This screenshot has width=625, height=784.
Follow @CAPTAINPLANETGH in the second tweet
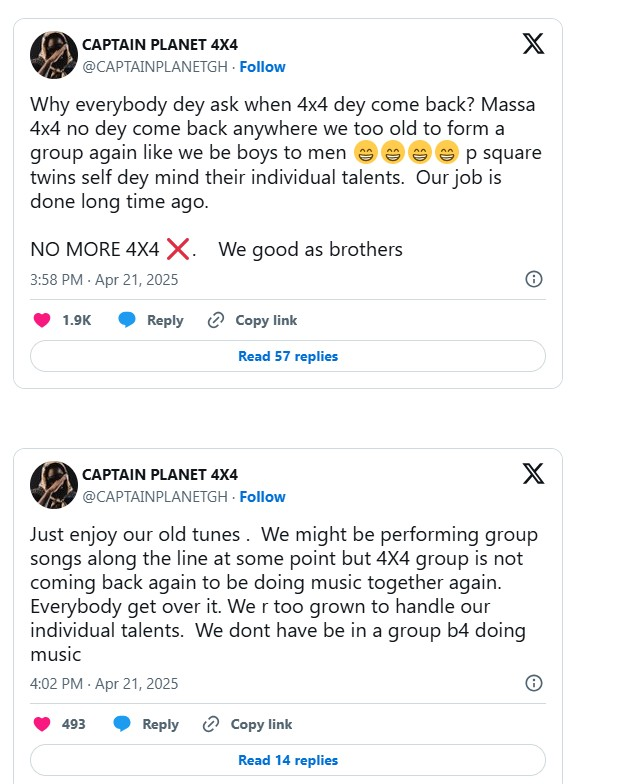[x=262, y=497]
